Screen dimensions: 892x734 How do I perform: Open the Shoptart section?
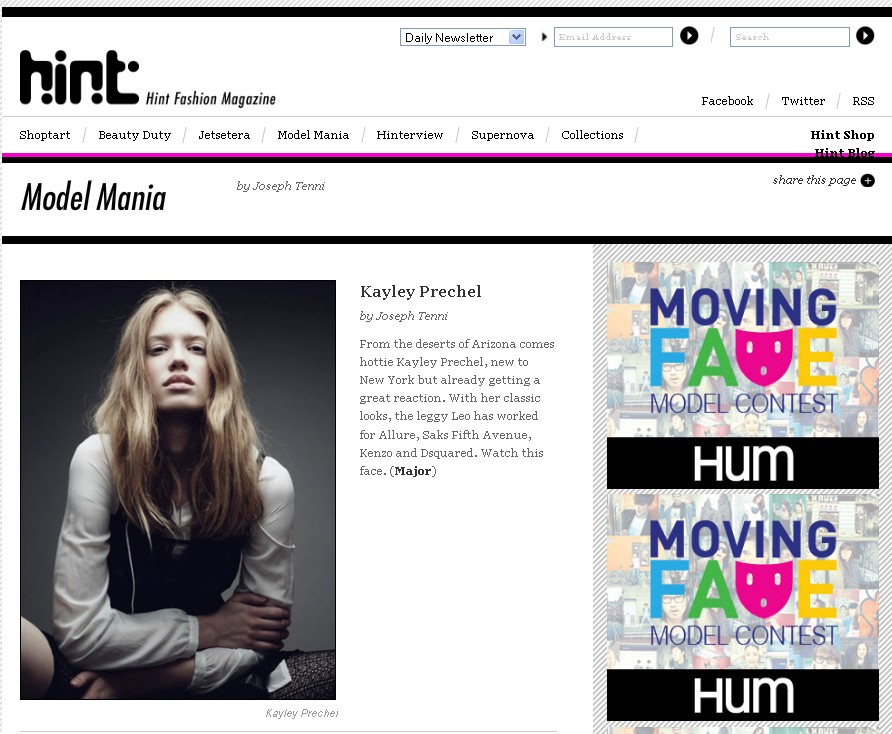(x=44, y=134)
